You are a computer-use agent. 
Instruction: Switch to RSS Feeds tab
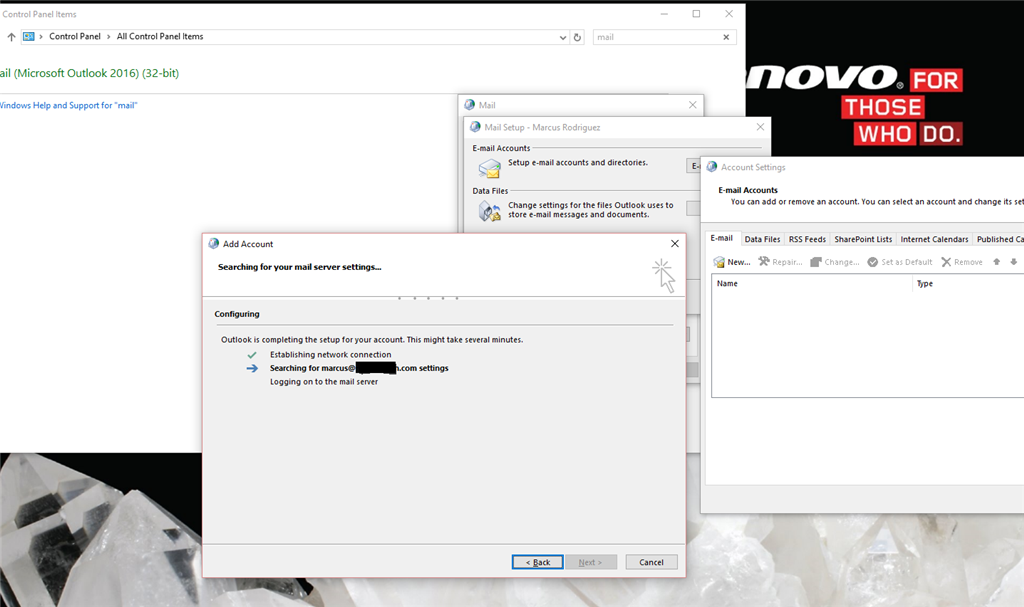tap(807, 239)
